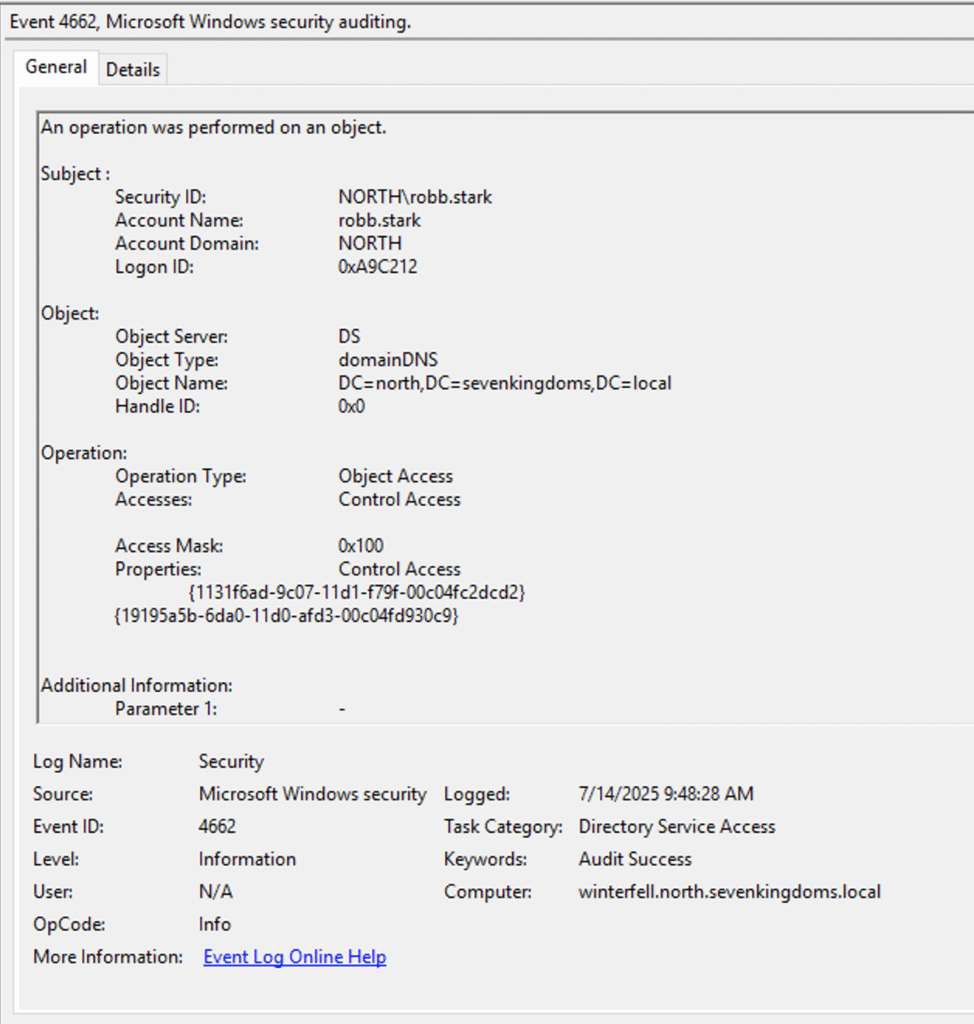The width and height of the screenshot is (974, 1024).
Task: Click GUID {19195a5b-6da0-11d0-afd3-00c04fd930c9}
Action: (286, 616)
